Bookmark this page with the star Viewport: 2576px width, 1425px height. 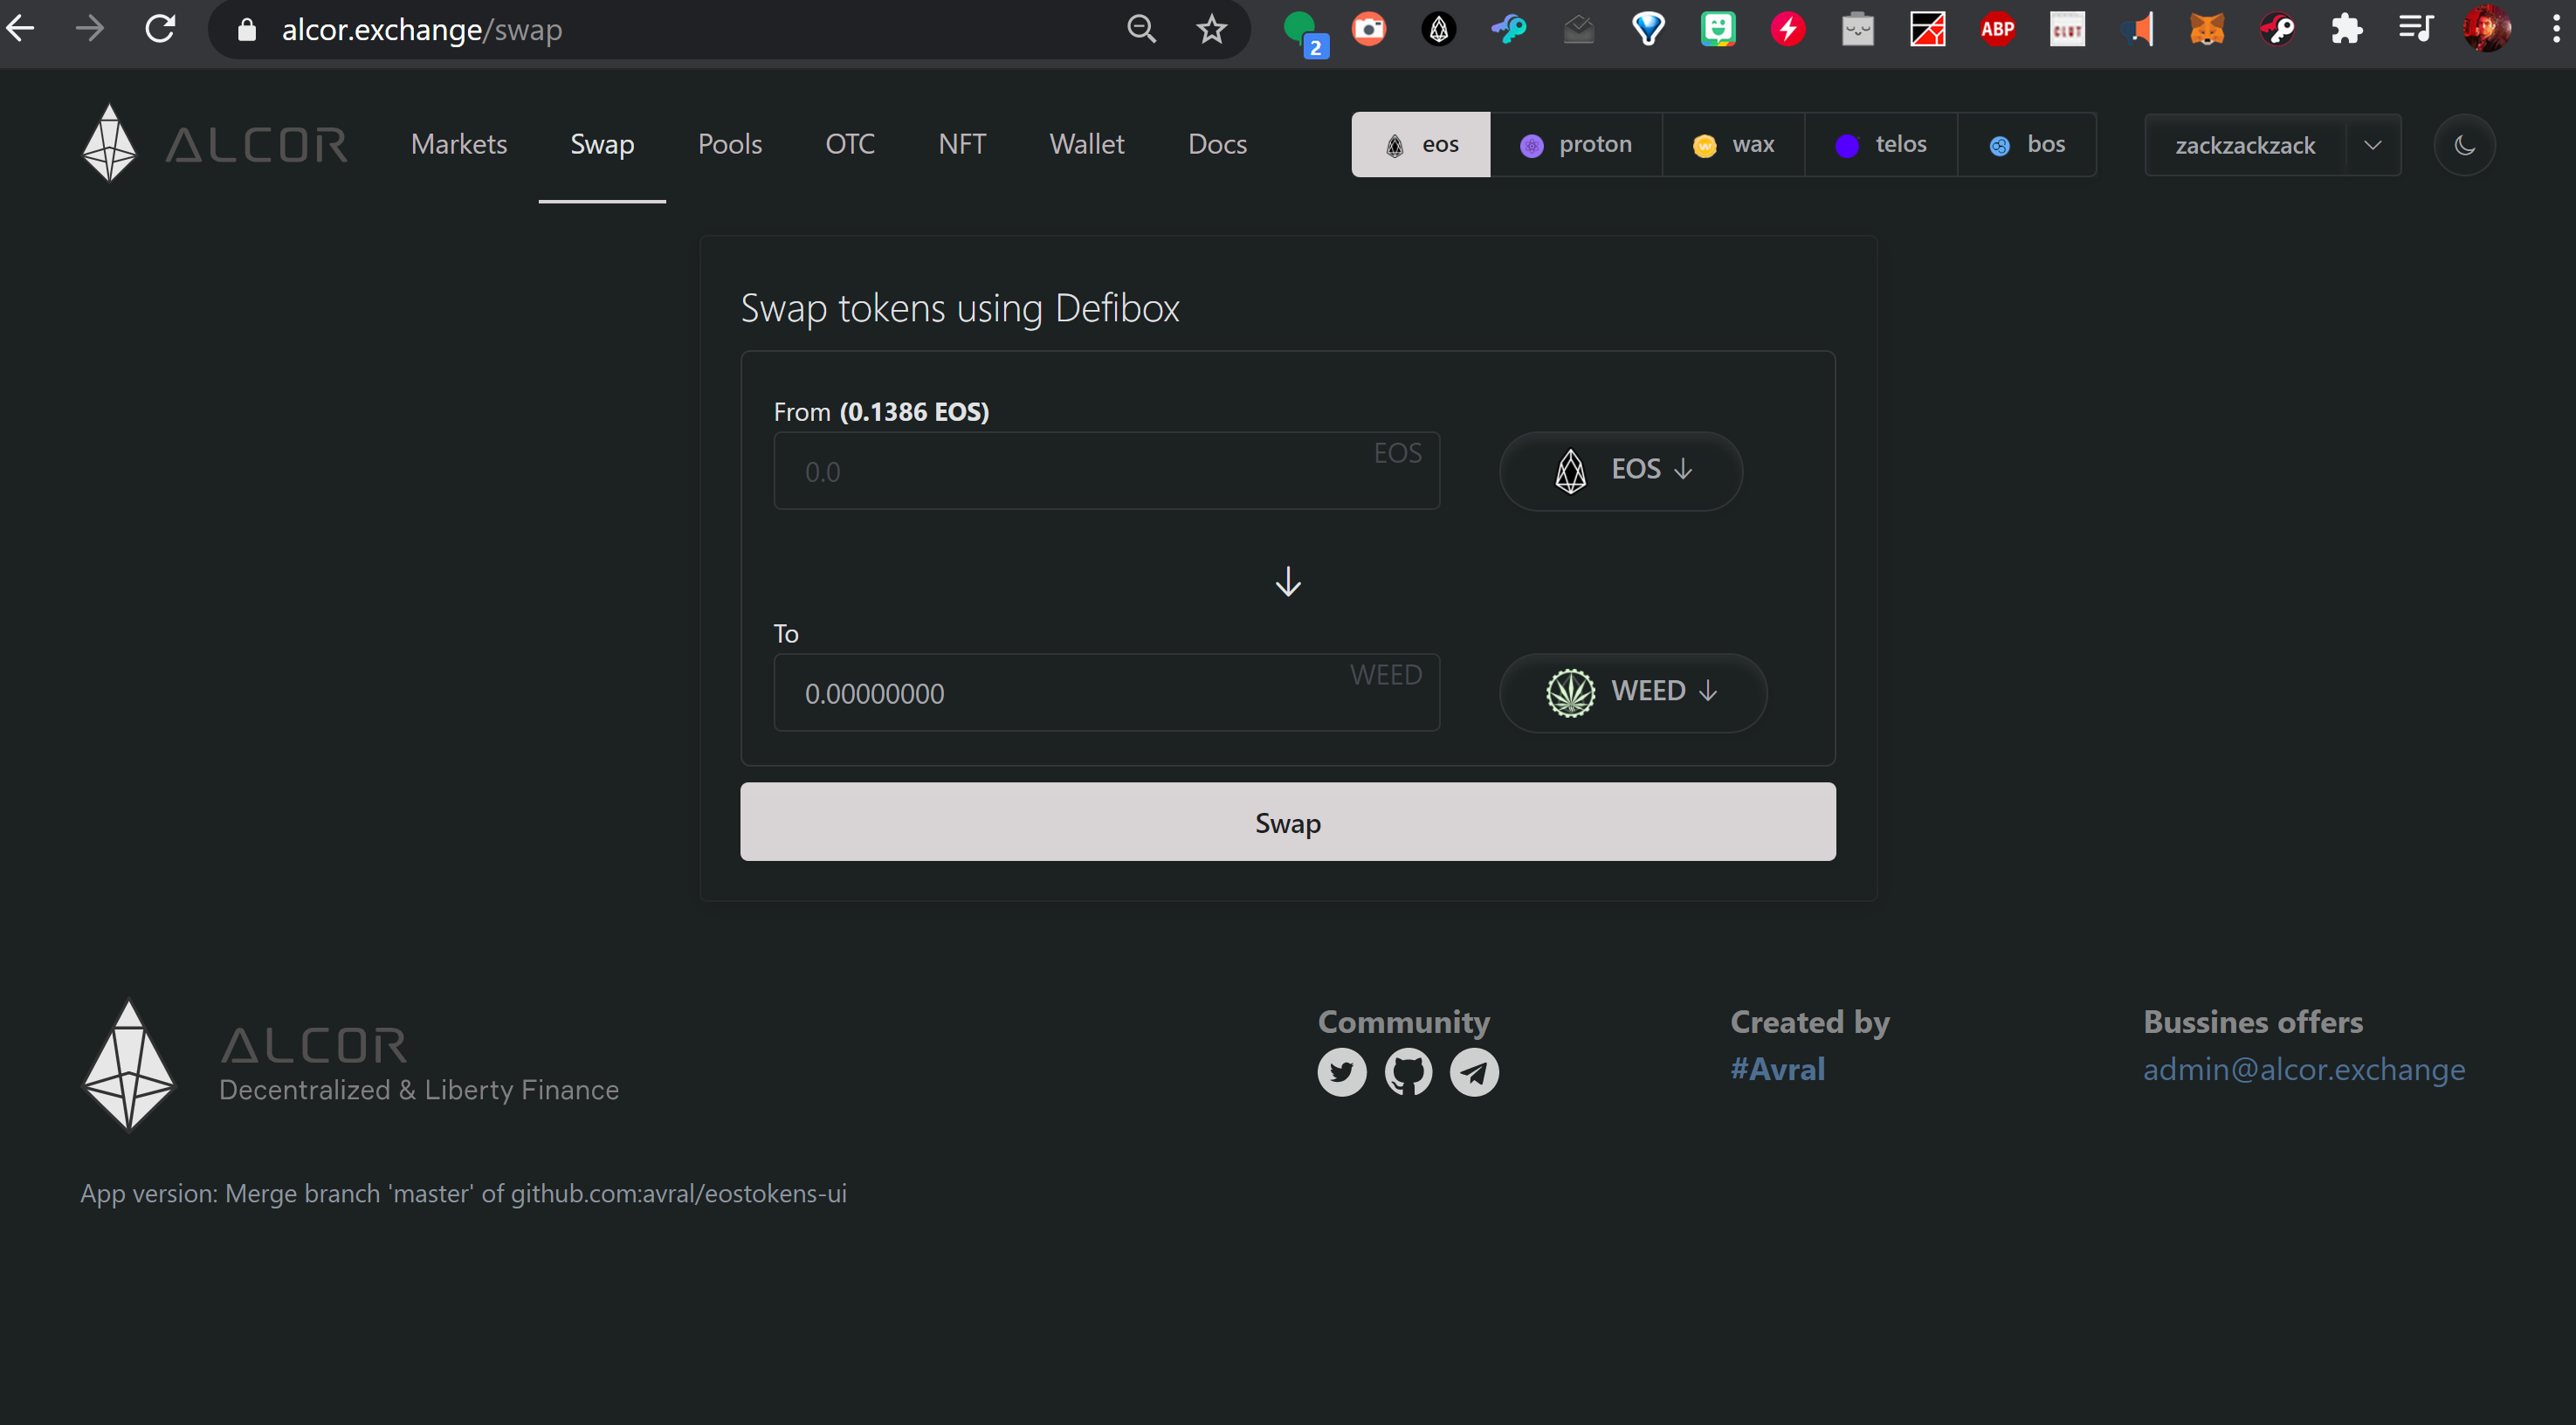pyautogui.click(x=1211, y=29)
